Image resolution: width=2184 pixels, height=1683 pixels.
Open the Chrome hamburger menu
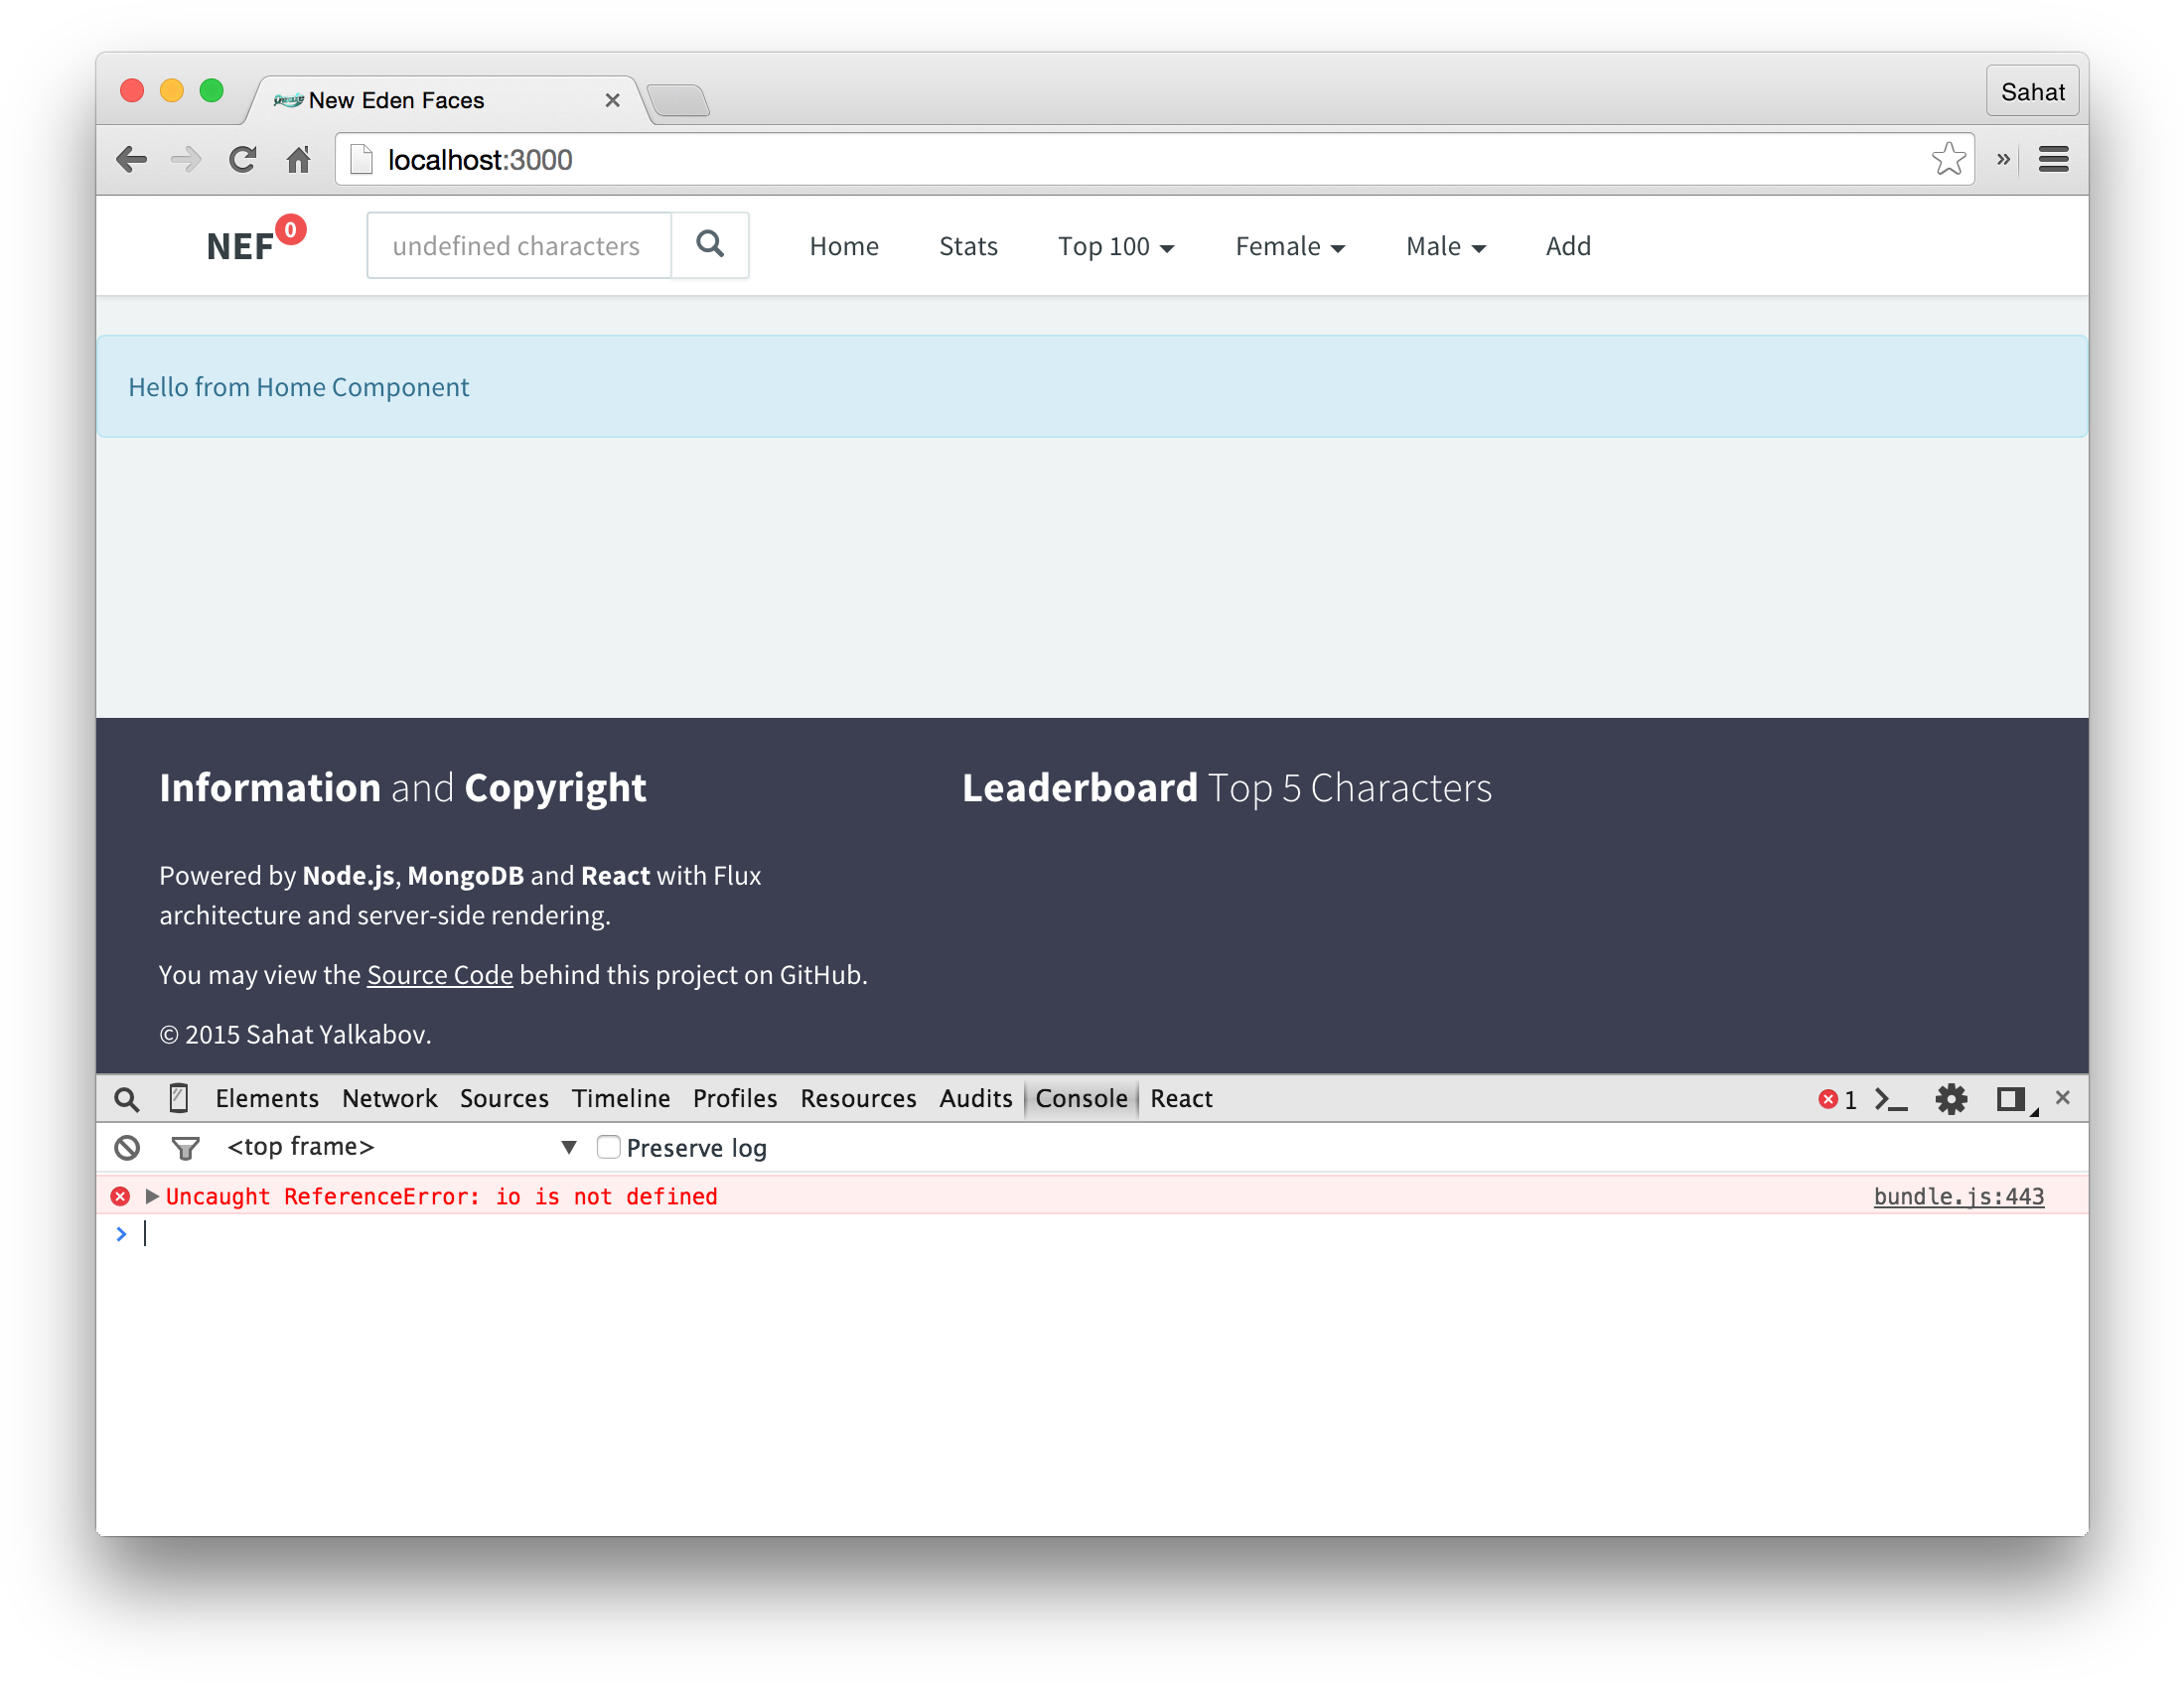click(x=2053, y=160)
